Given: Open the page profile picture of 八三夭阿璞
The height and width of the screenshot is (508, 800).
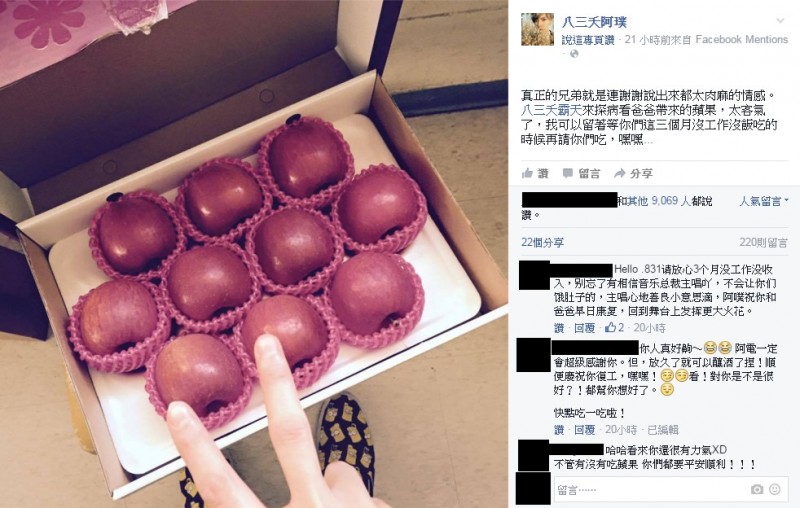Looking at the screenshot, I should pos(537,30).
